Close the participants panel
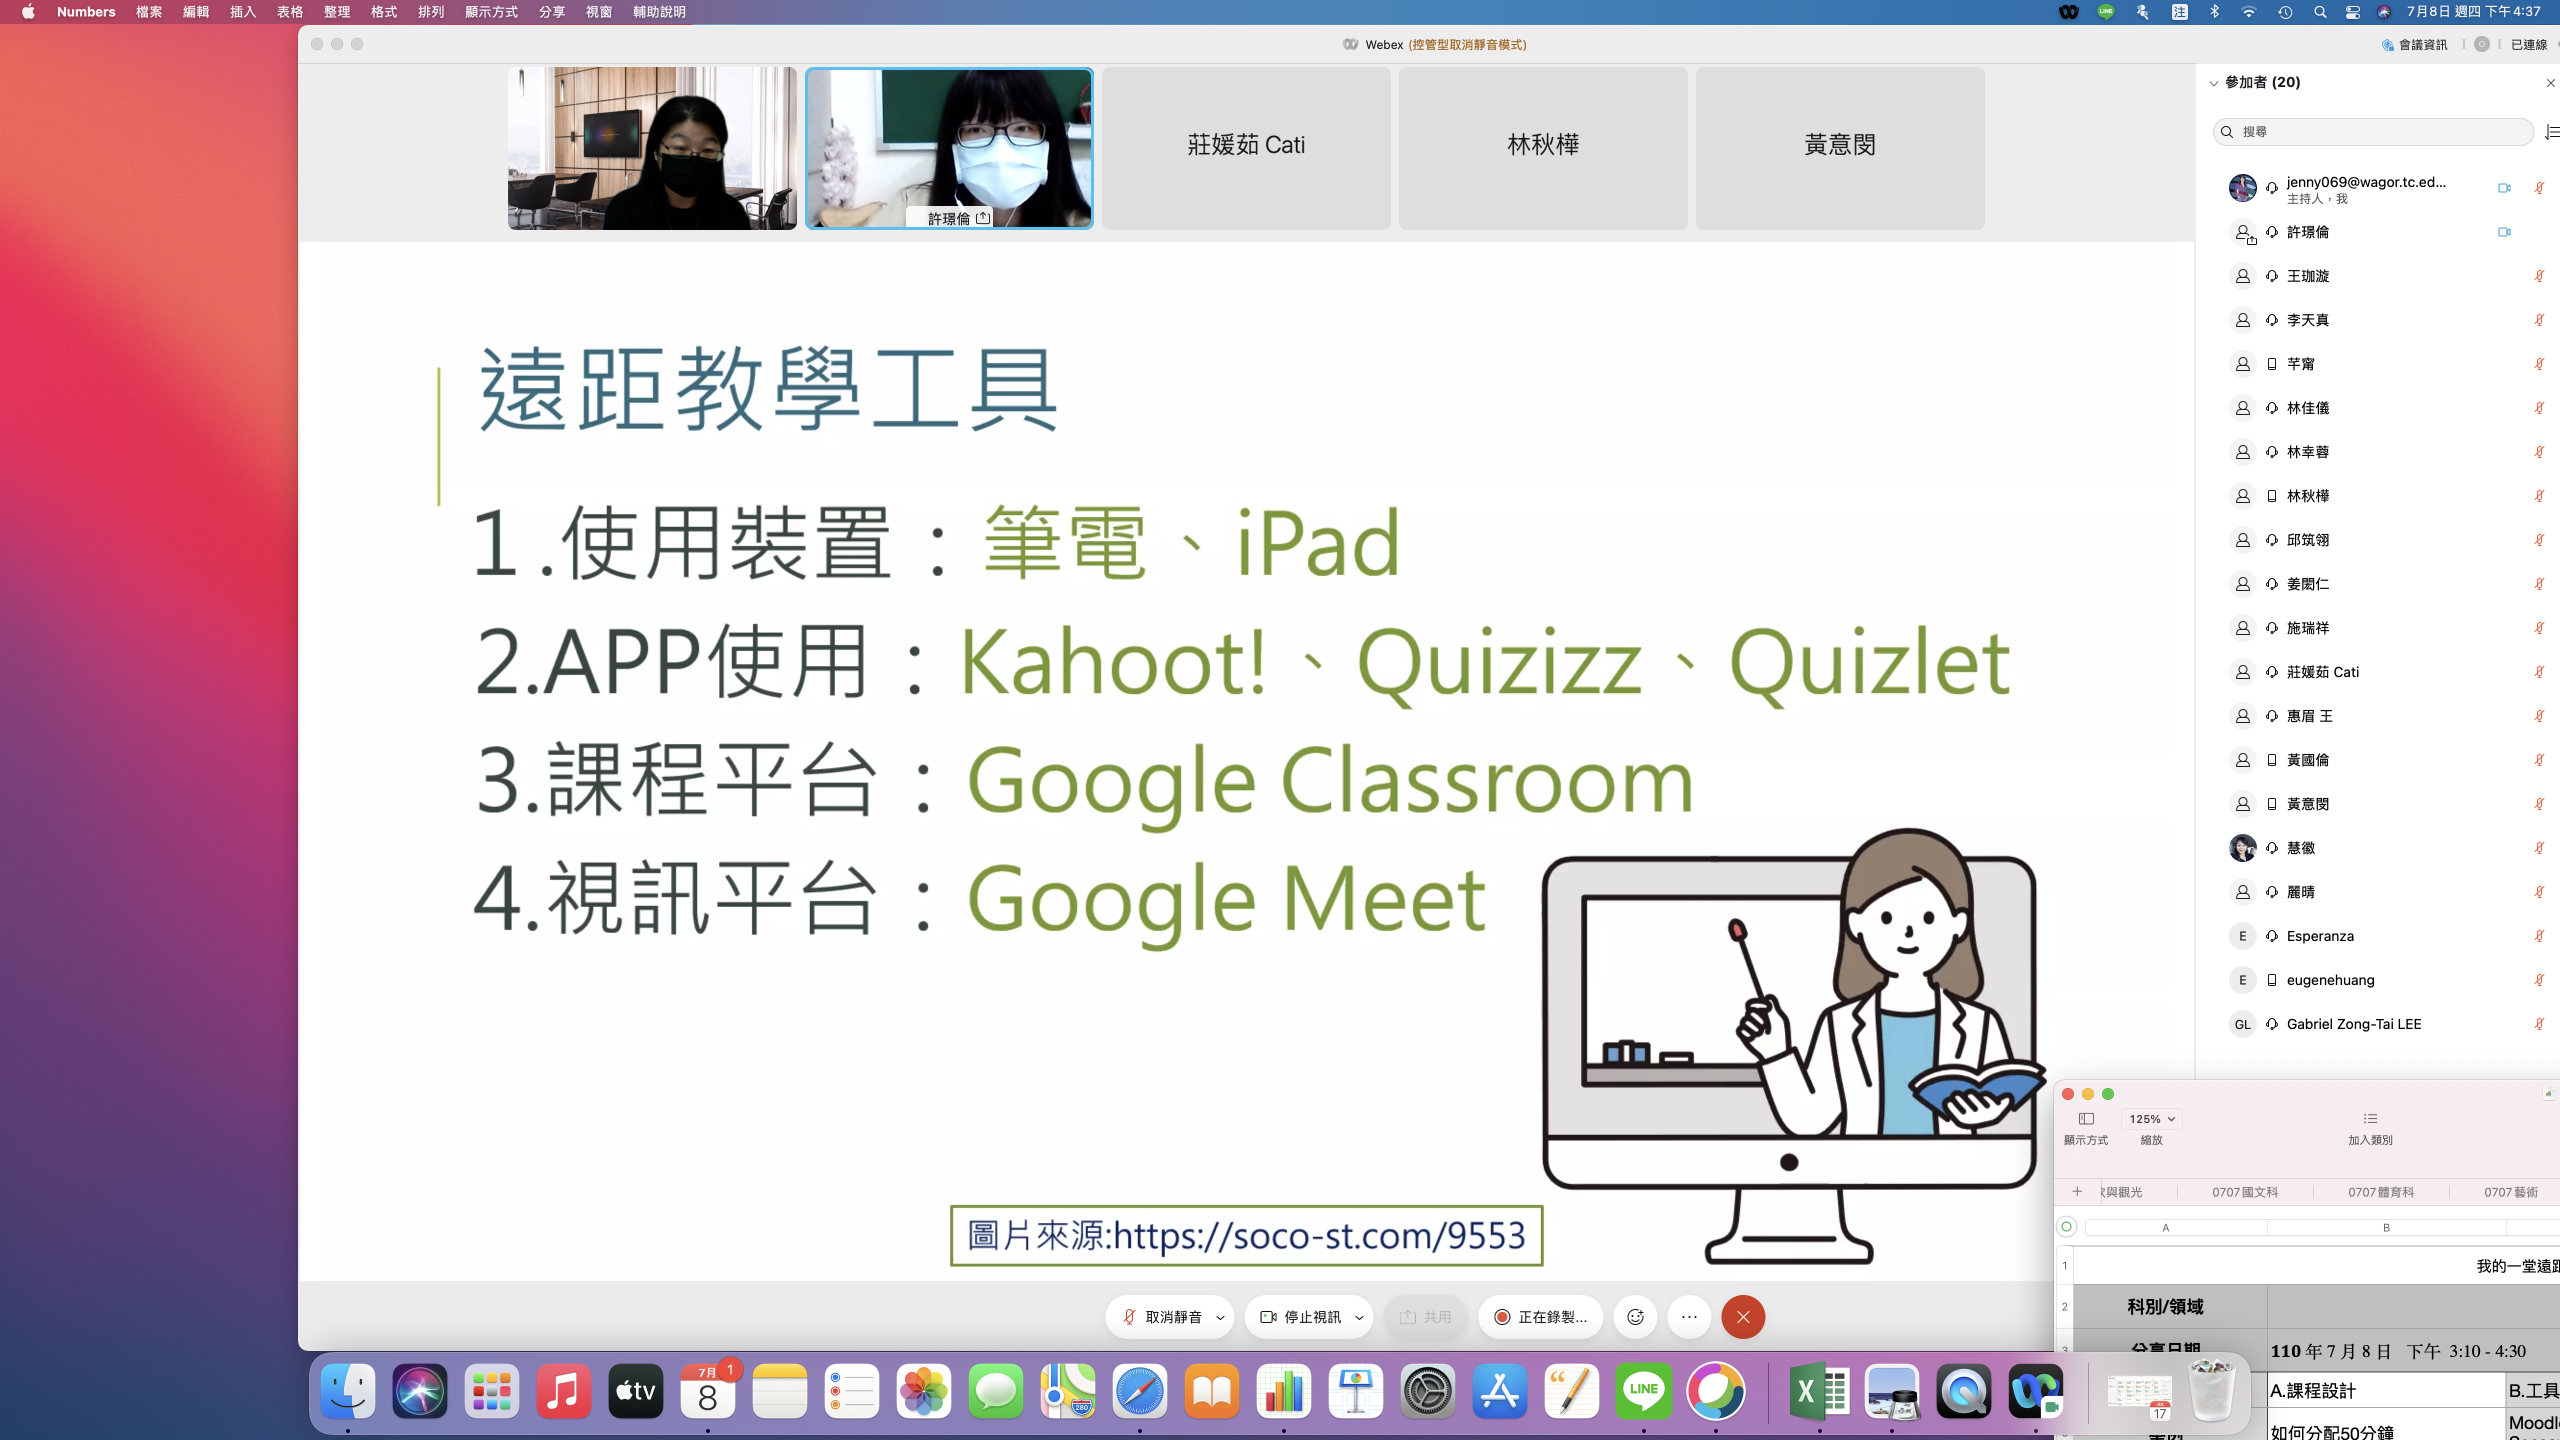This screenshot has width=2560, height=1440. tap(2549, 83)
